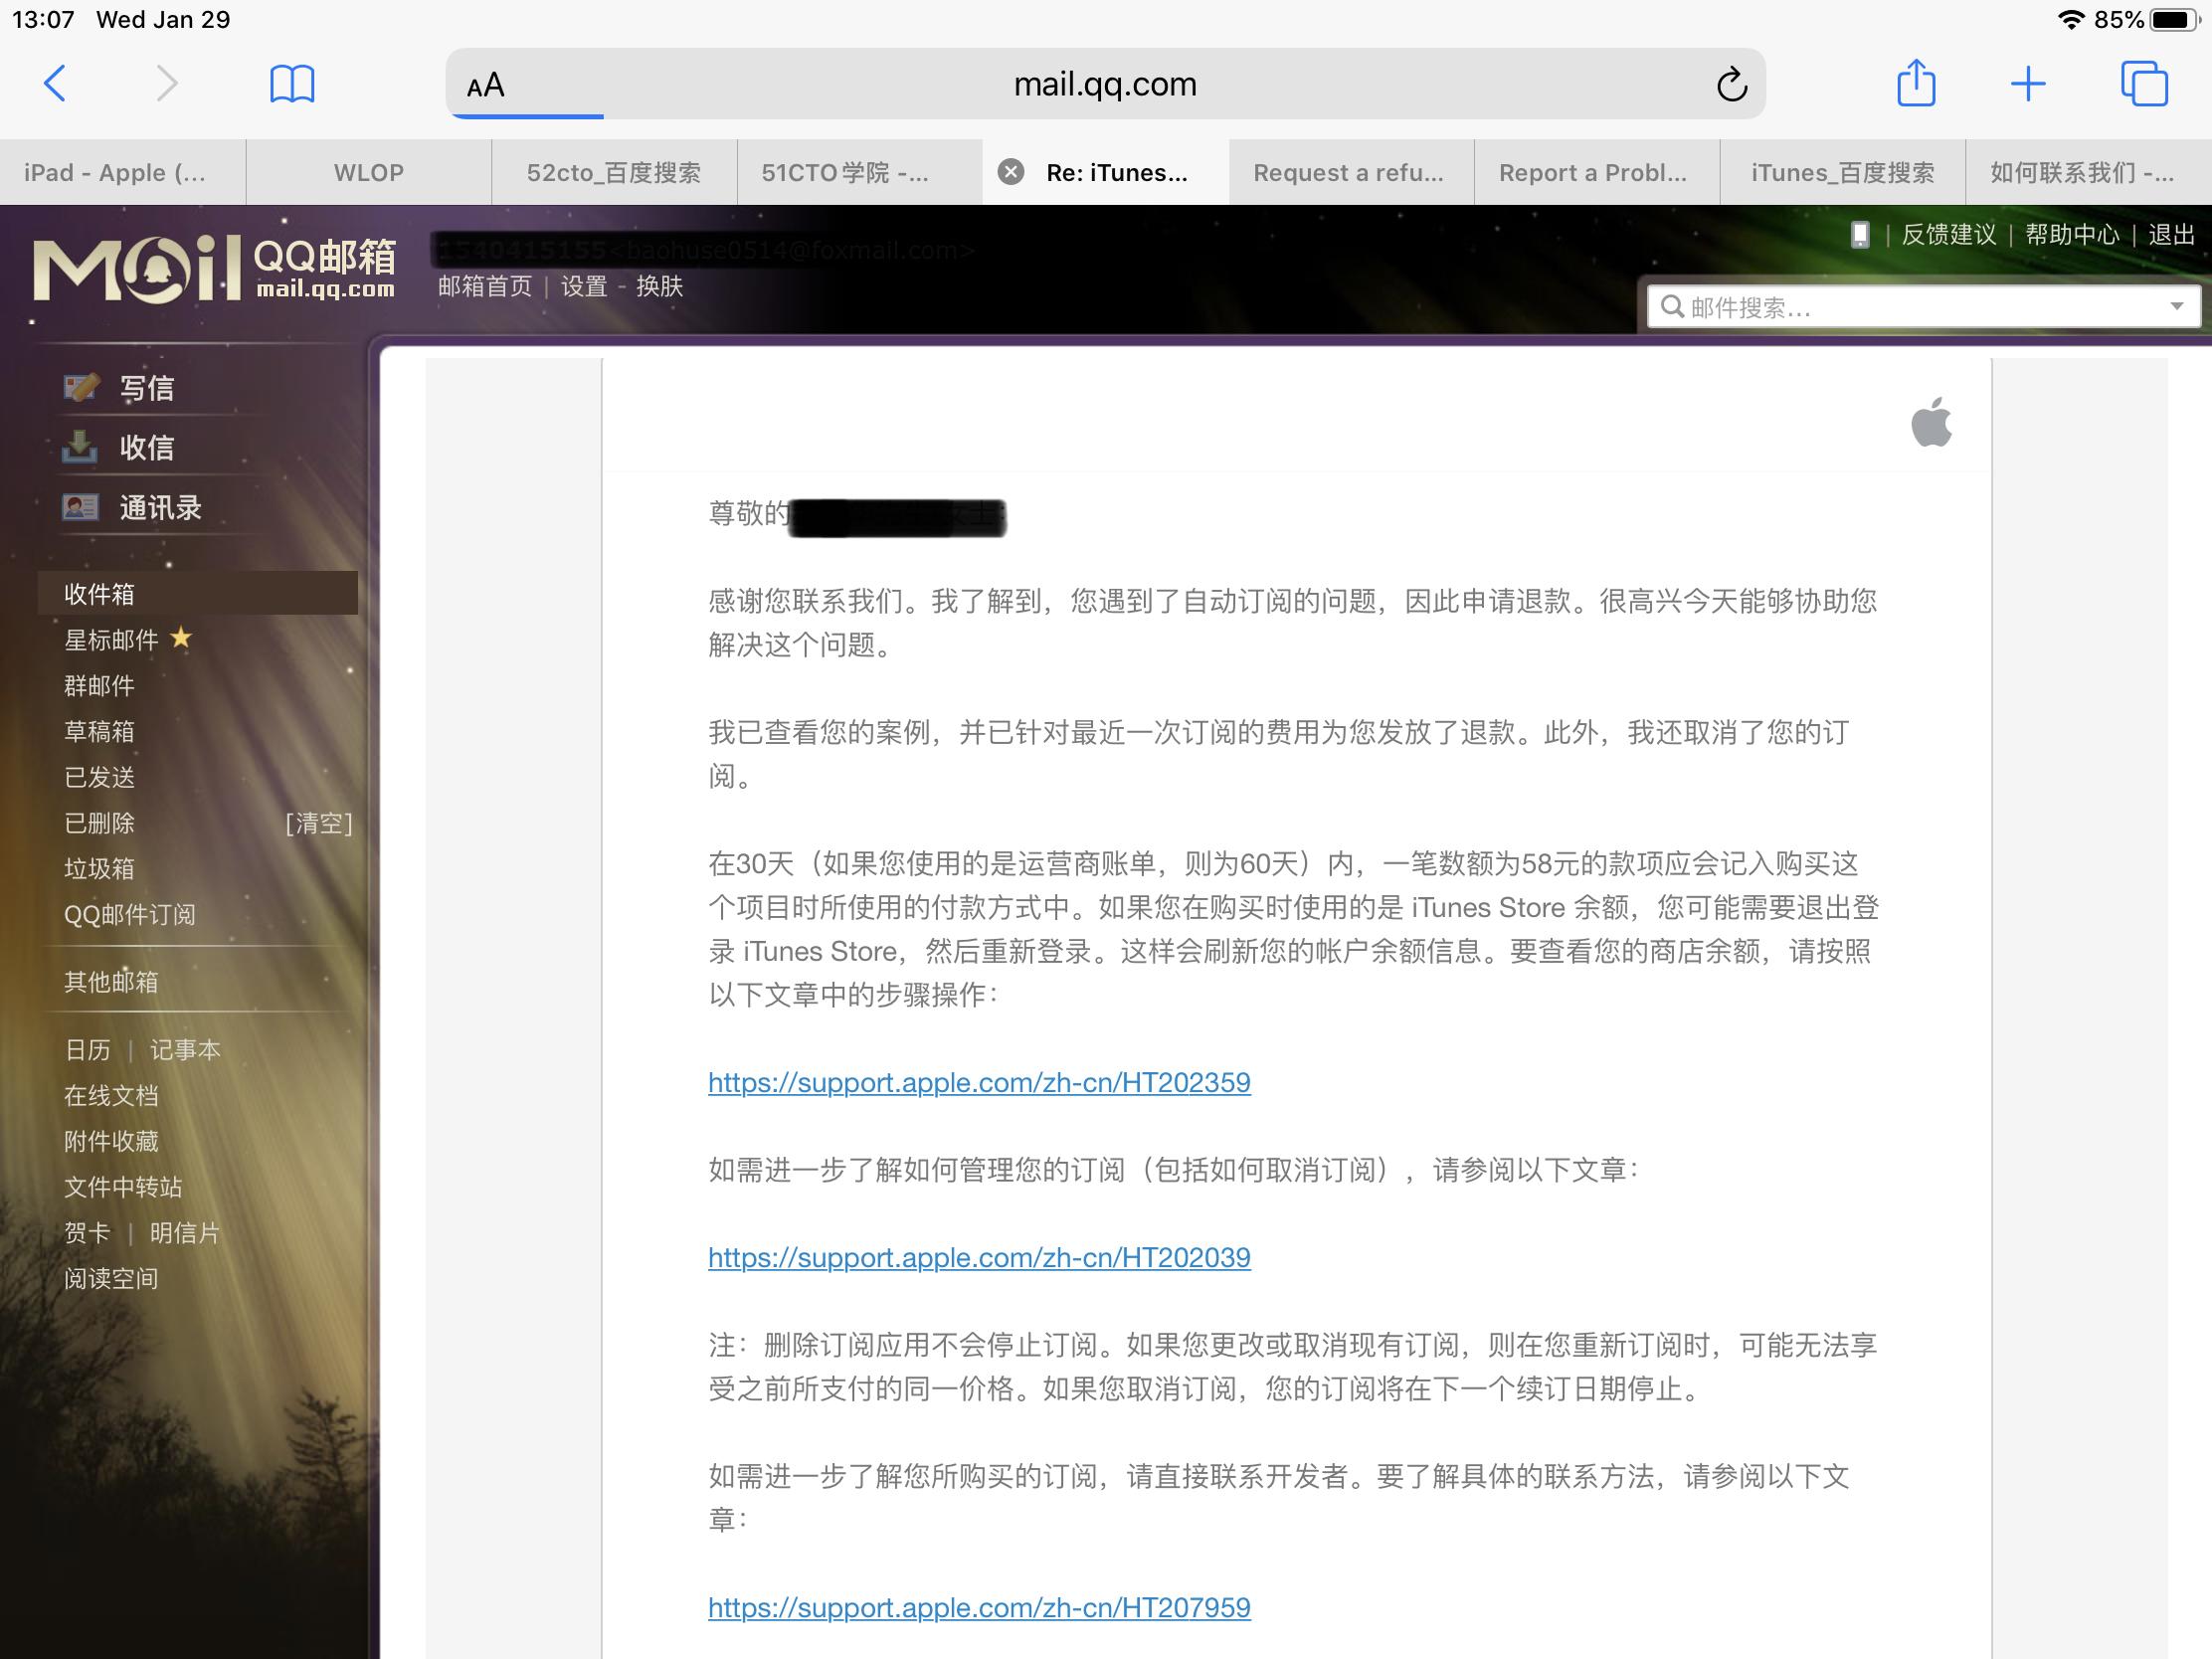
Task: Open the AA page settings icon
Action: [485, 86]
